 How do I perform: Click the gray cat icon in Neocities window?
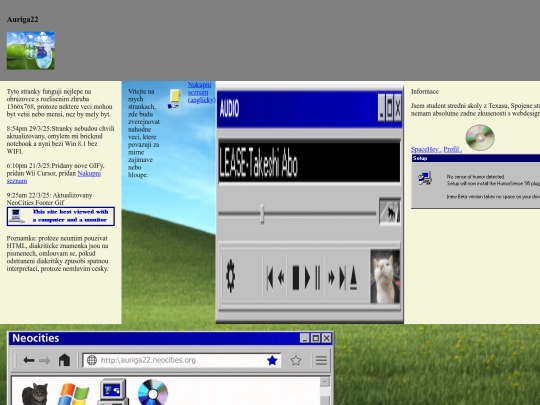click(34, 394)
